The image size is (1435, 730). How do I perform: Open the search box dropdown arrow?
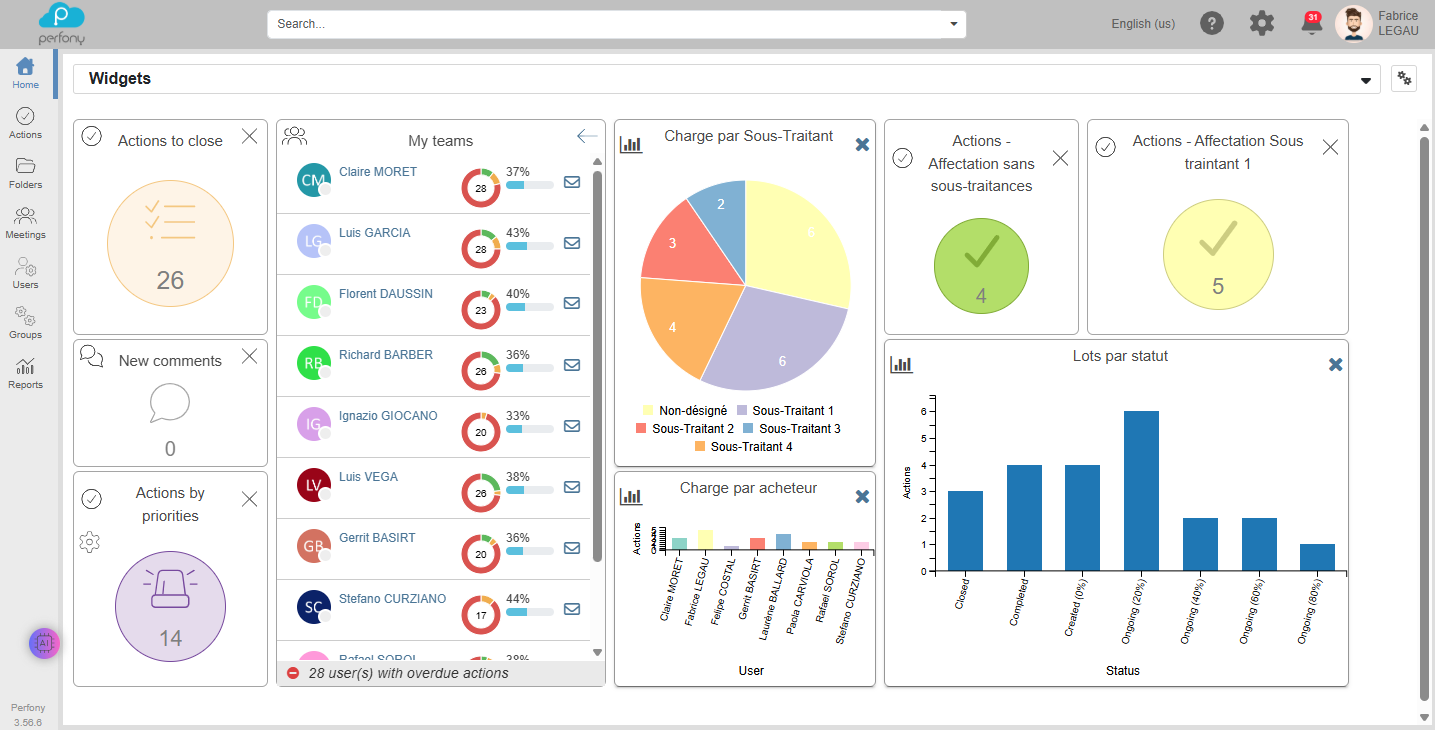tap(953, 24)
